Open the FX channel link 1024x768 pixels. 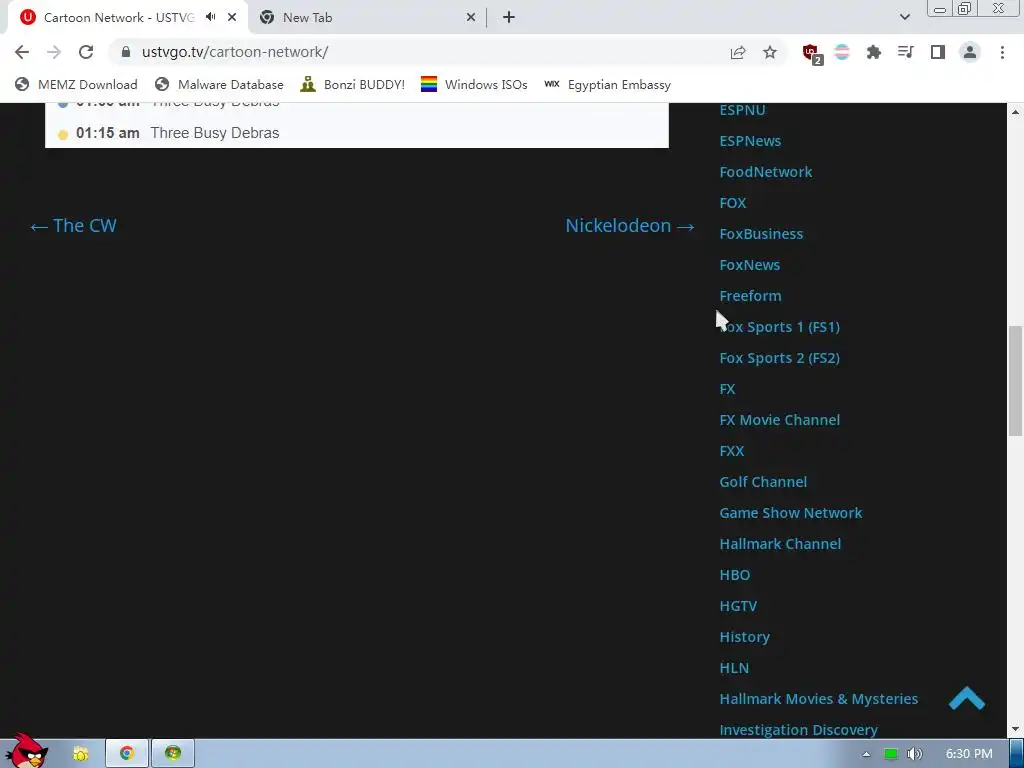coord(727,389)
